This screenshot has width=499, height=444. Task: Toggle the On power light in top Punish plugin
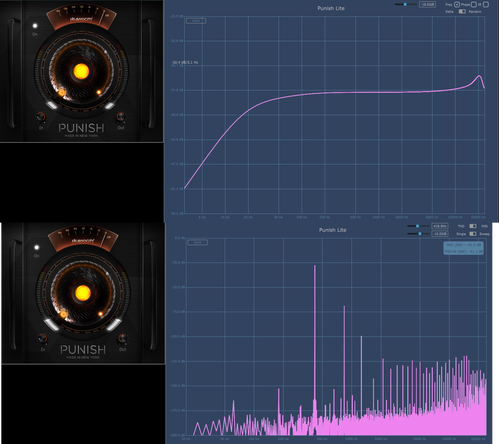35,26
